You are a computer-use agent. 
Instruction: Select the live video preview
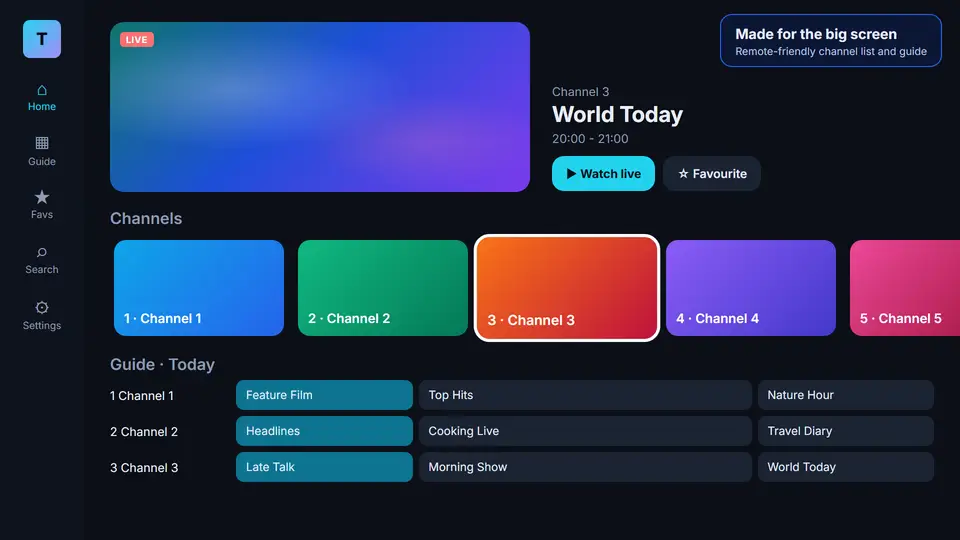[320, 107]
